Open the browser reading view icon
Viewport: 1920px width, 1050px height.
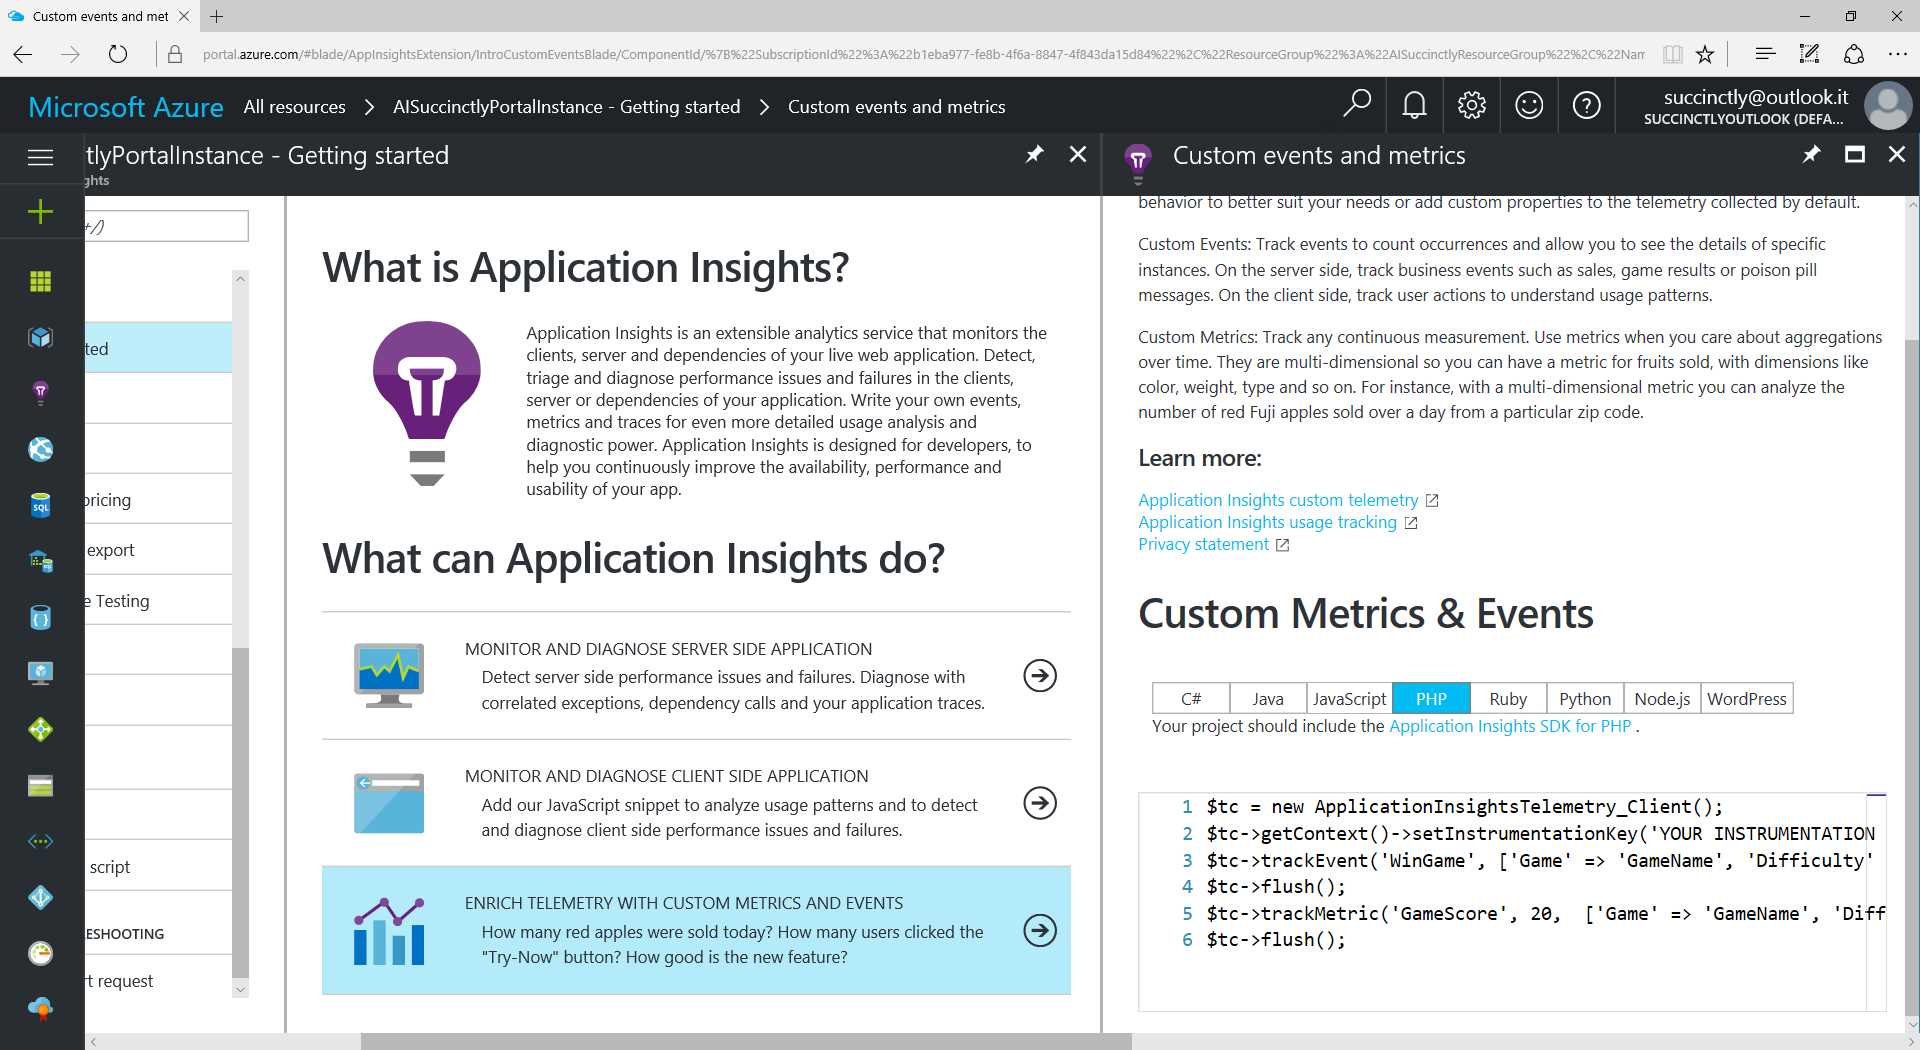point(1672,54)
